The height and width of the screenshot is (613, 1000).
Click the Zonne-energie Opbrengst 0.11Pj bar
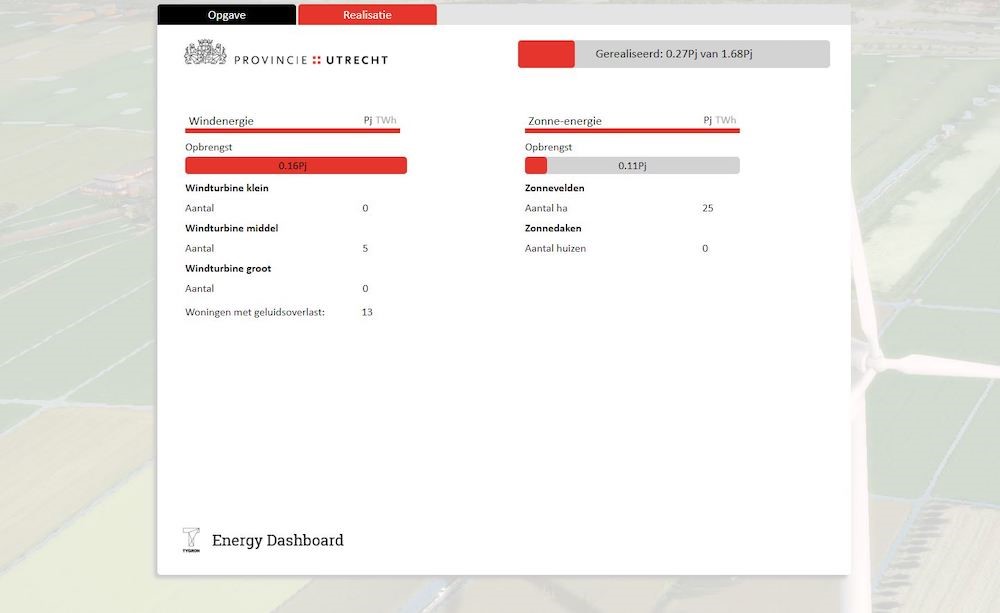tap(632, 166)
